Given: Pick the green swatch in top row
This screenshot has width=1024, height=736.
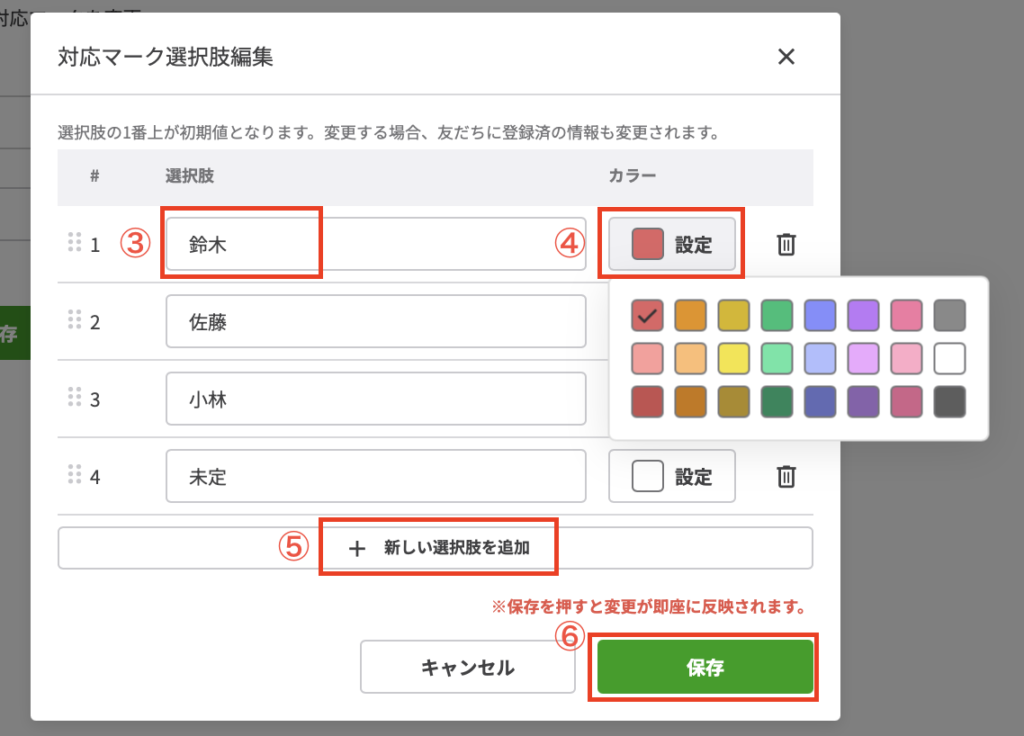Looking at the screenshot, I should [776, 315].
